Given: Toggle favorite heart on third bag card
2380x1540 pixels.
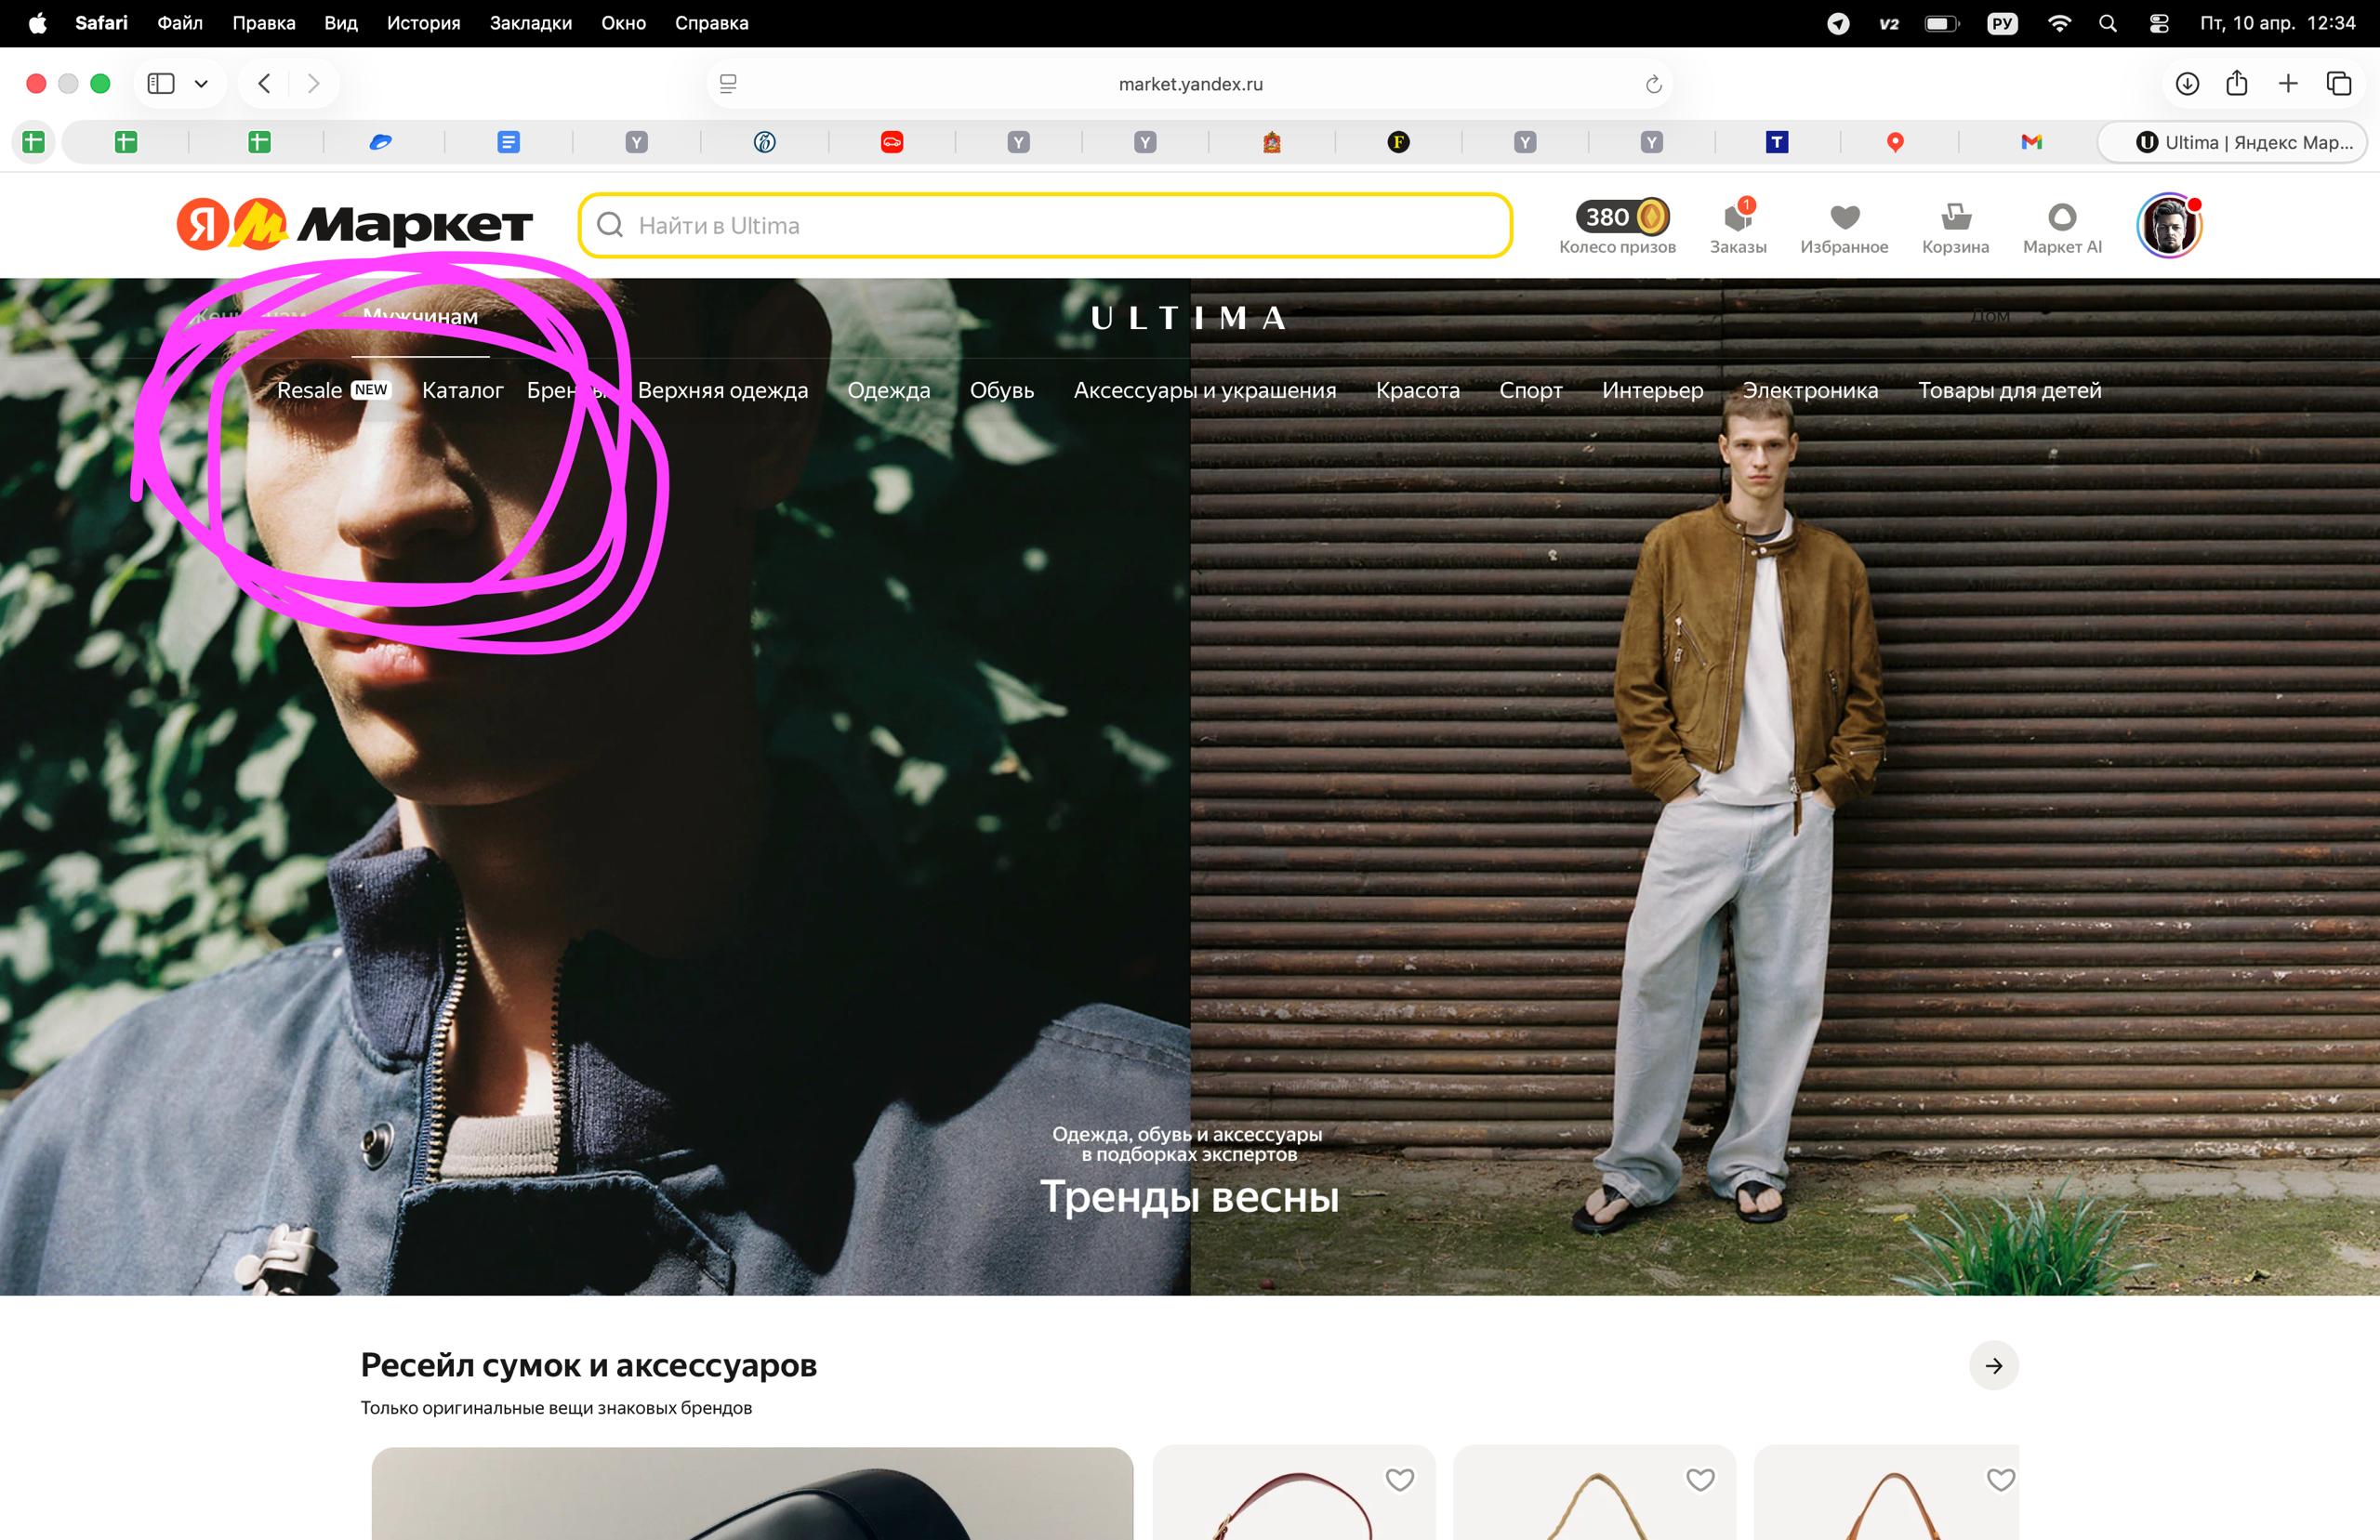Looking at the screenshot, I should point(2000,1479).
